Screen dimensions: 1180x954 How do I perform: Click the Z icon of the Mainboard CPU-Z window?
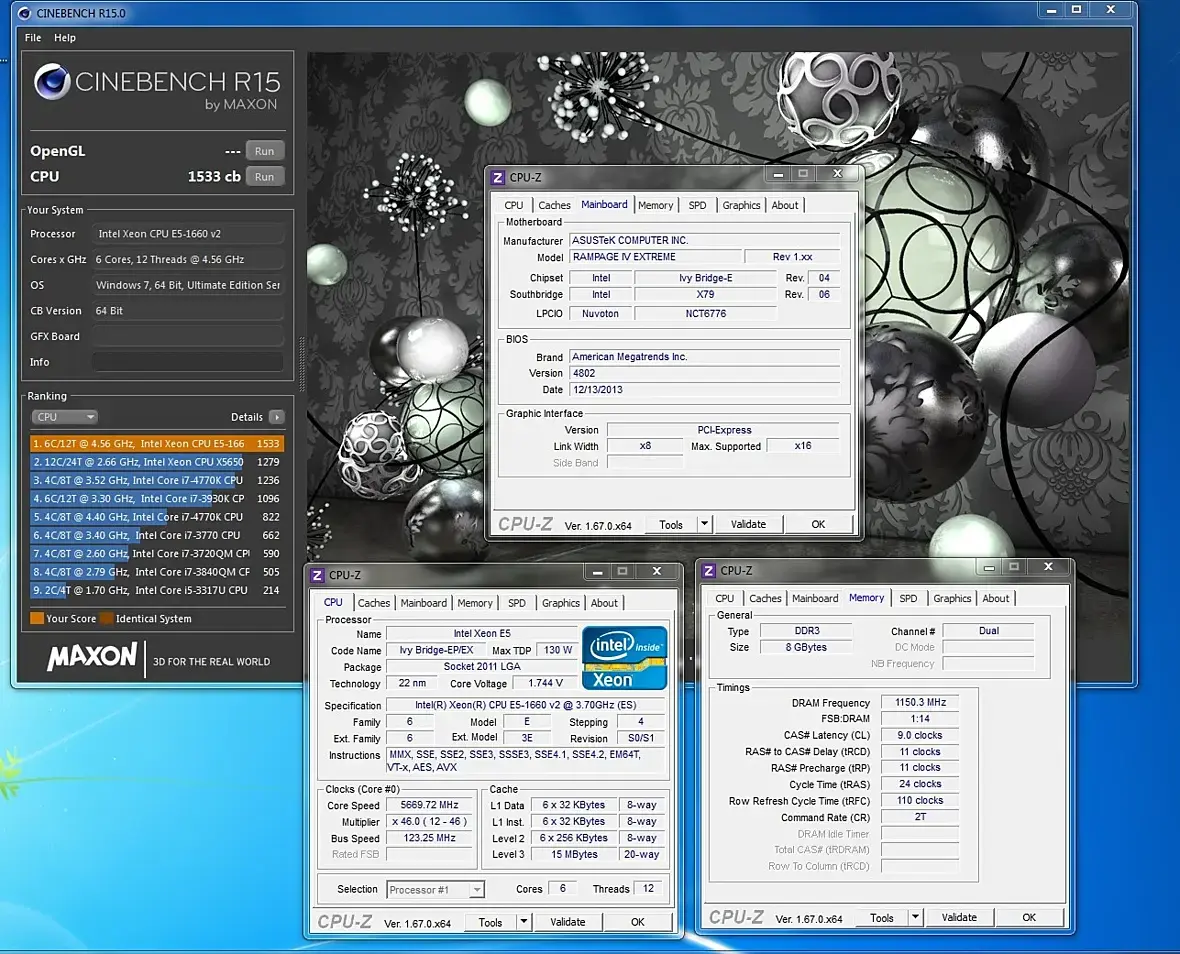pos(498,178)
